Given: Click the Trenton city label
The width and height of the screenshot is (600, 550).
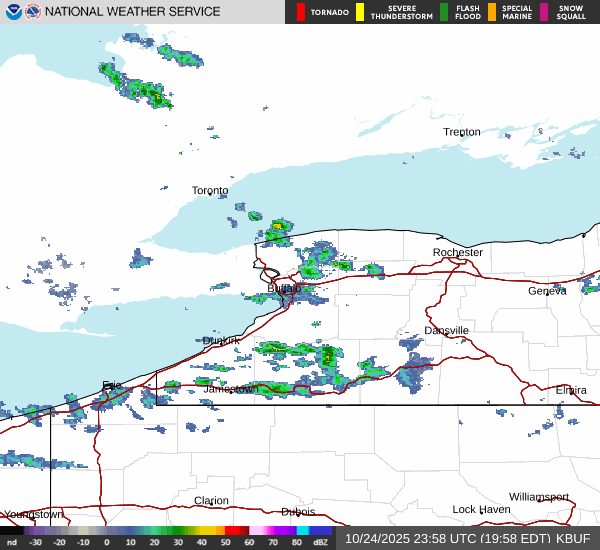Looking at the screenshot, I should click(462, 132).
